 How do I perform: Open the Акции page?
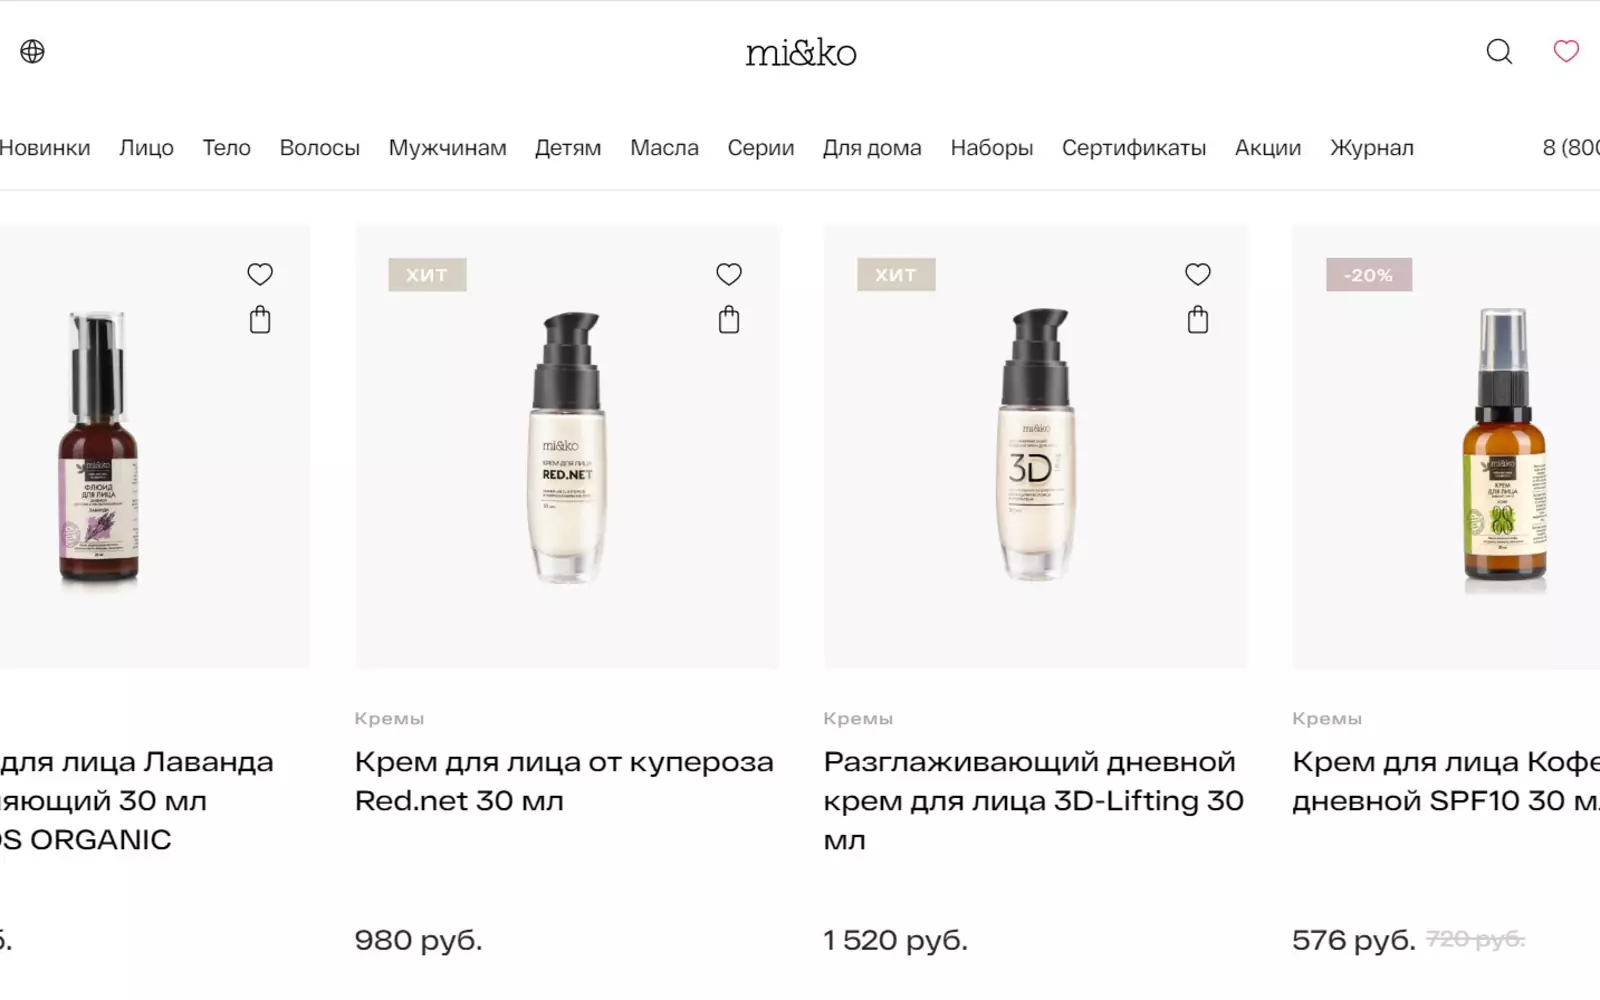pyautogui.click(x=1267, y=148)
